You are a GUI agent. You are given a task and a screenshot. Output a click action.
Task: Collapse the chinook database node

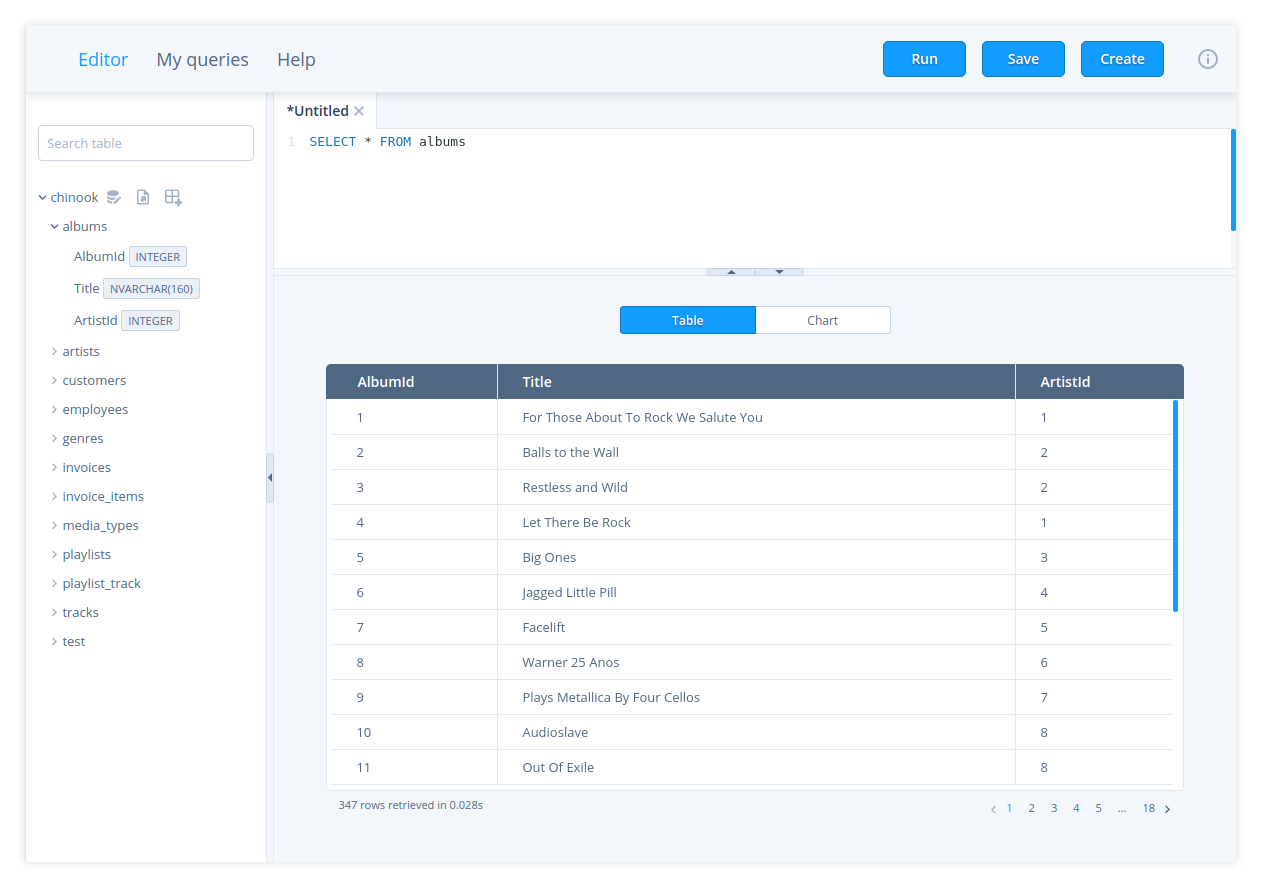point(43,198)
